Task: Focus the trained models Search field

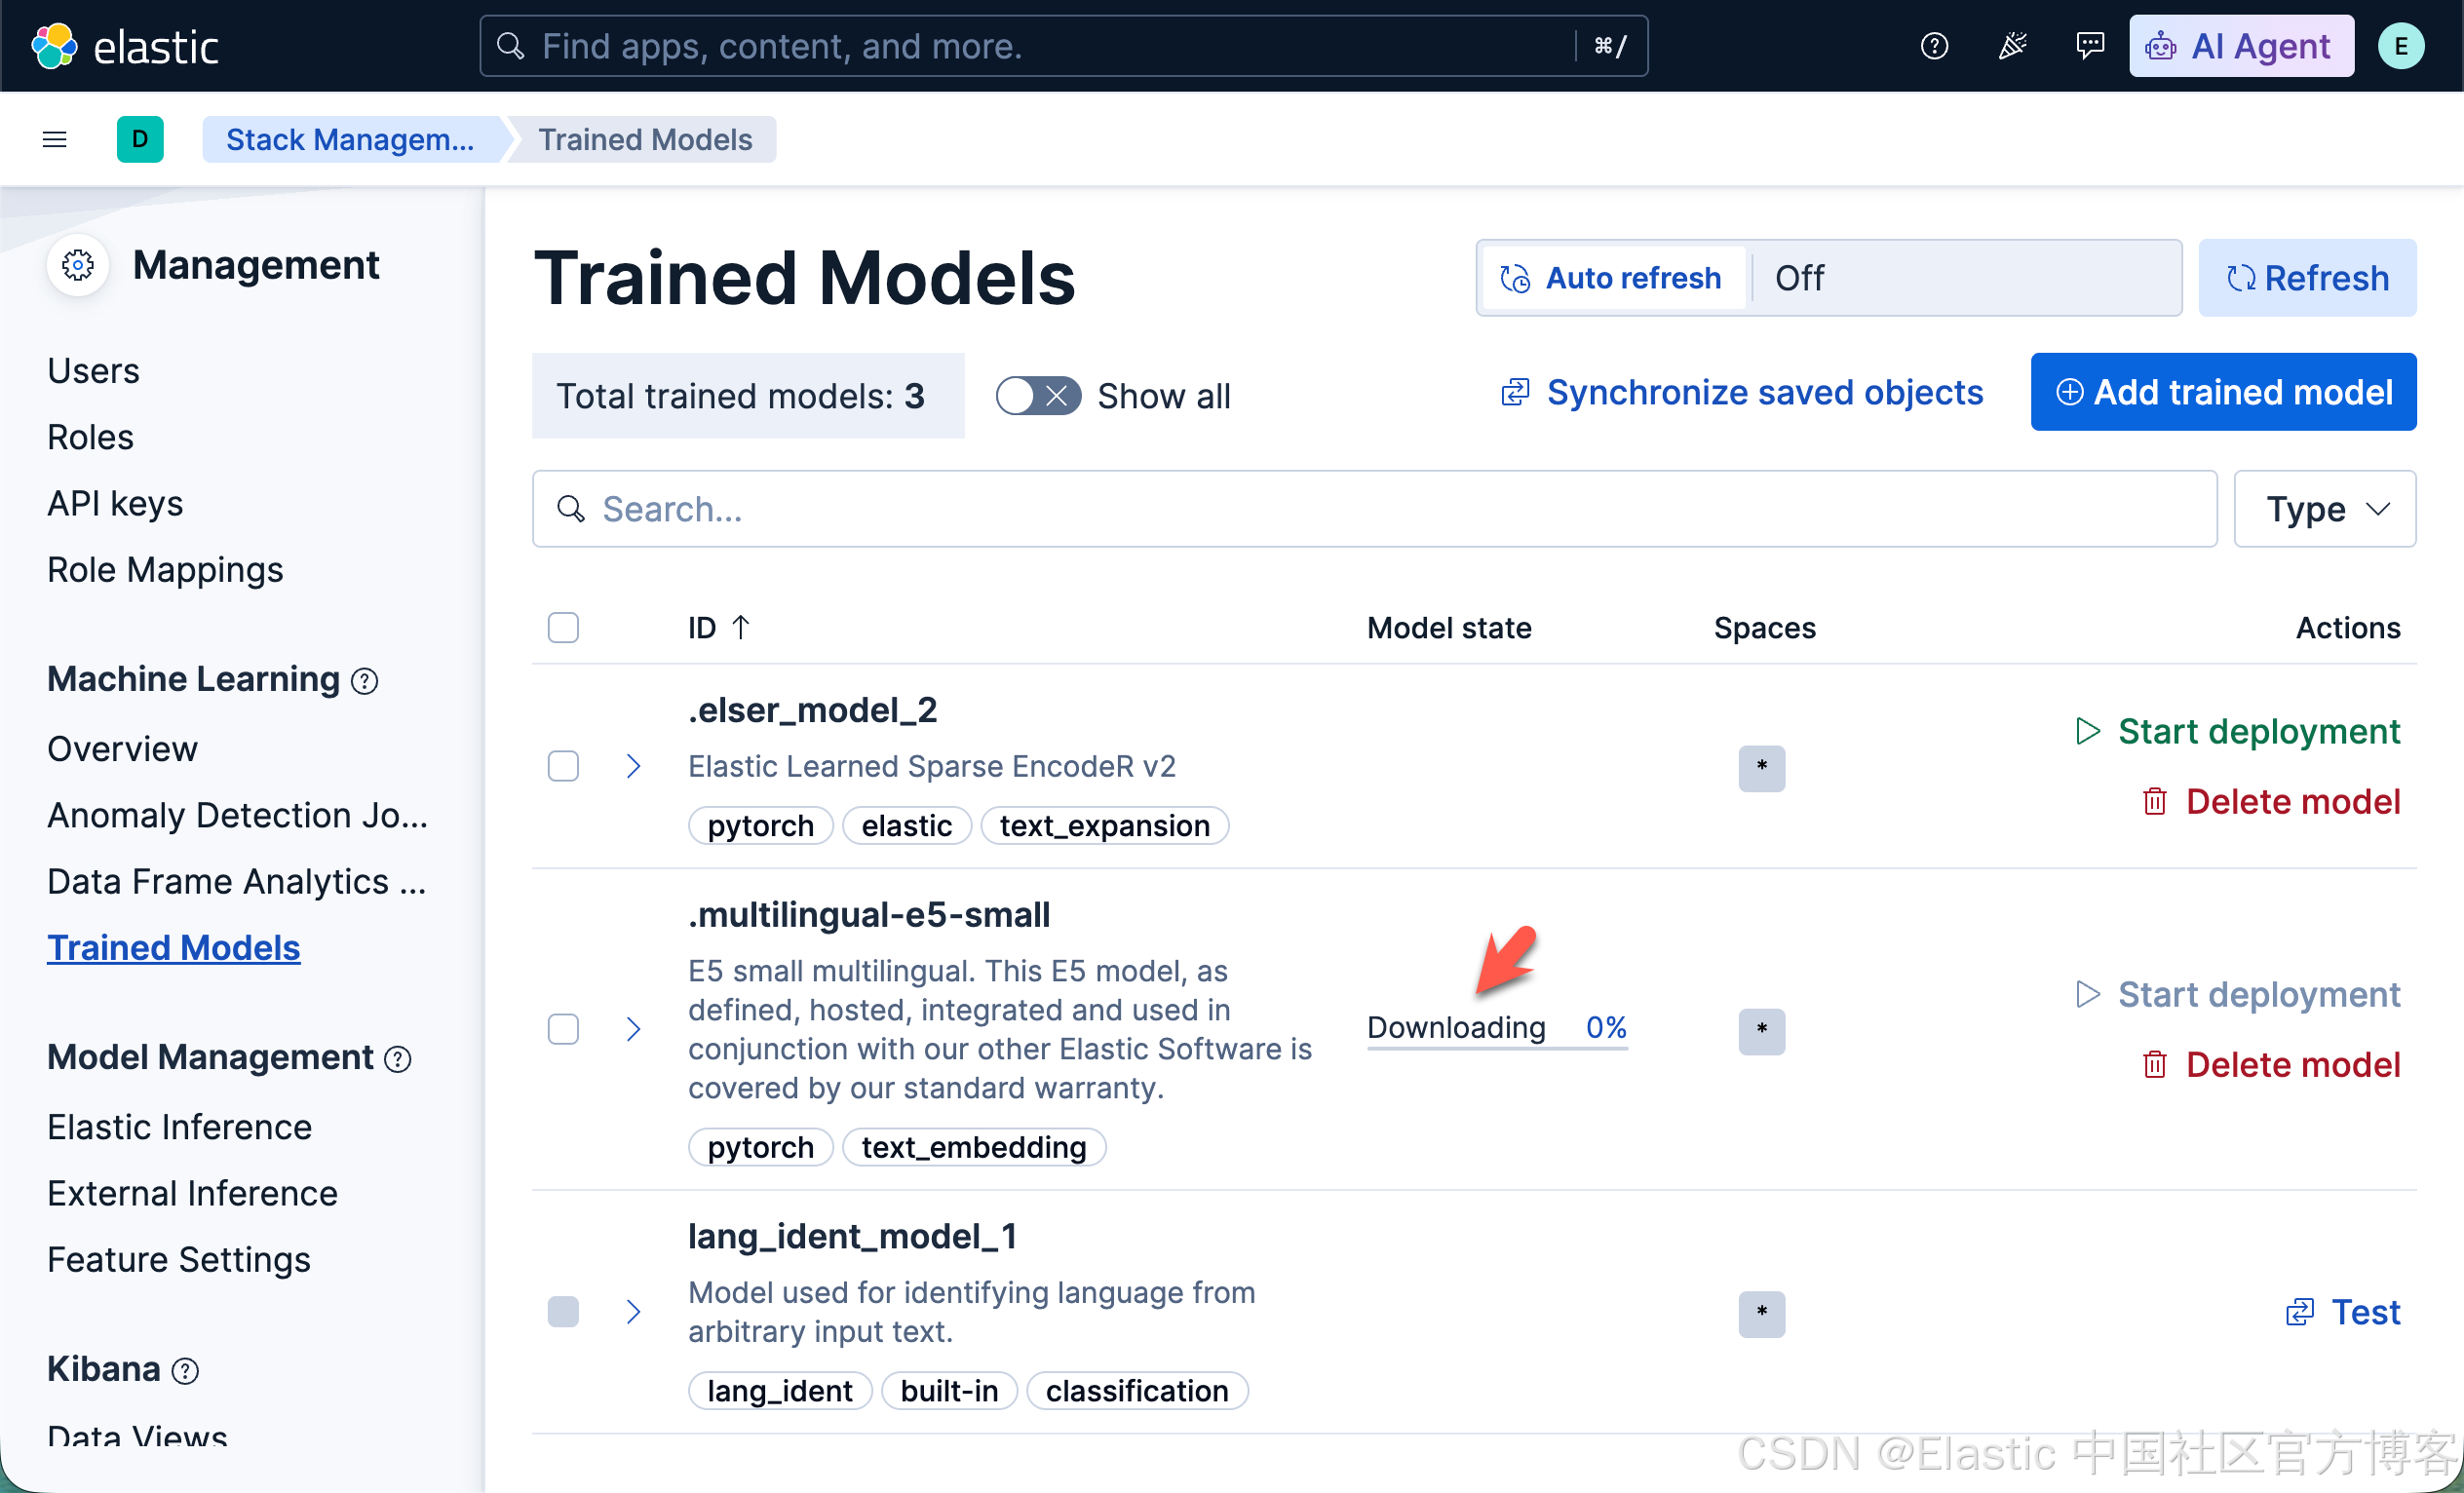Action: point(1374,509)
